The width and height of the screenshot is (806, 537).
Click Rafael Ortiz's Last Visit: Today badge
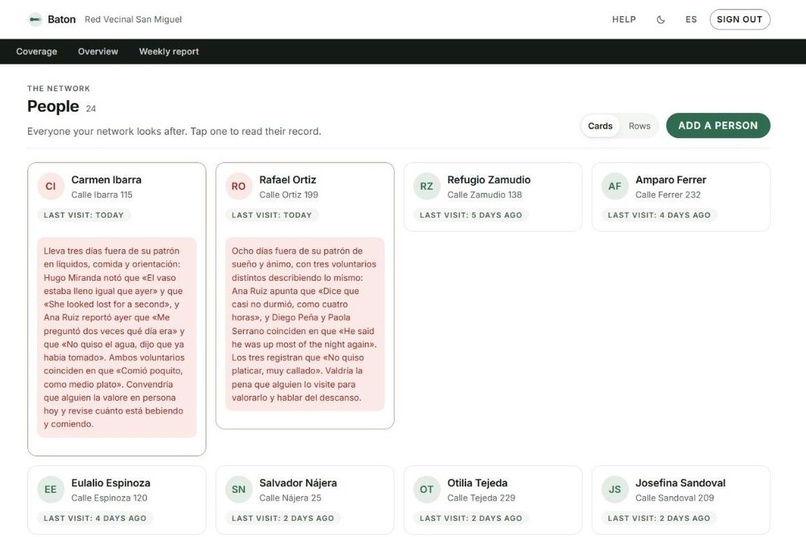(272, 215)
